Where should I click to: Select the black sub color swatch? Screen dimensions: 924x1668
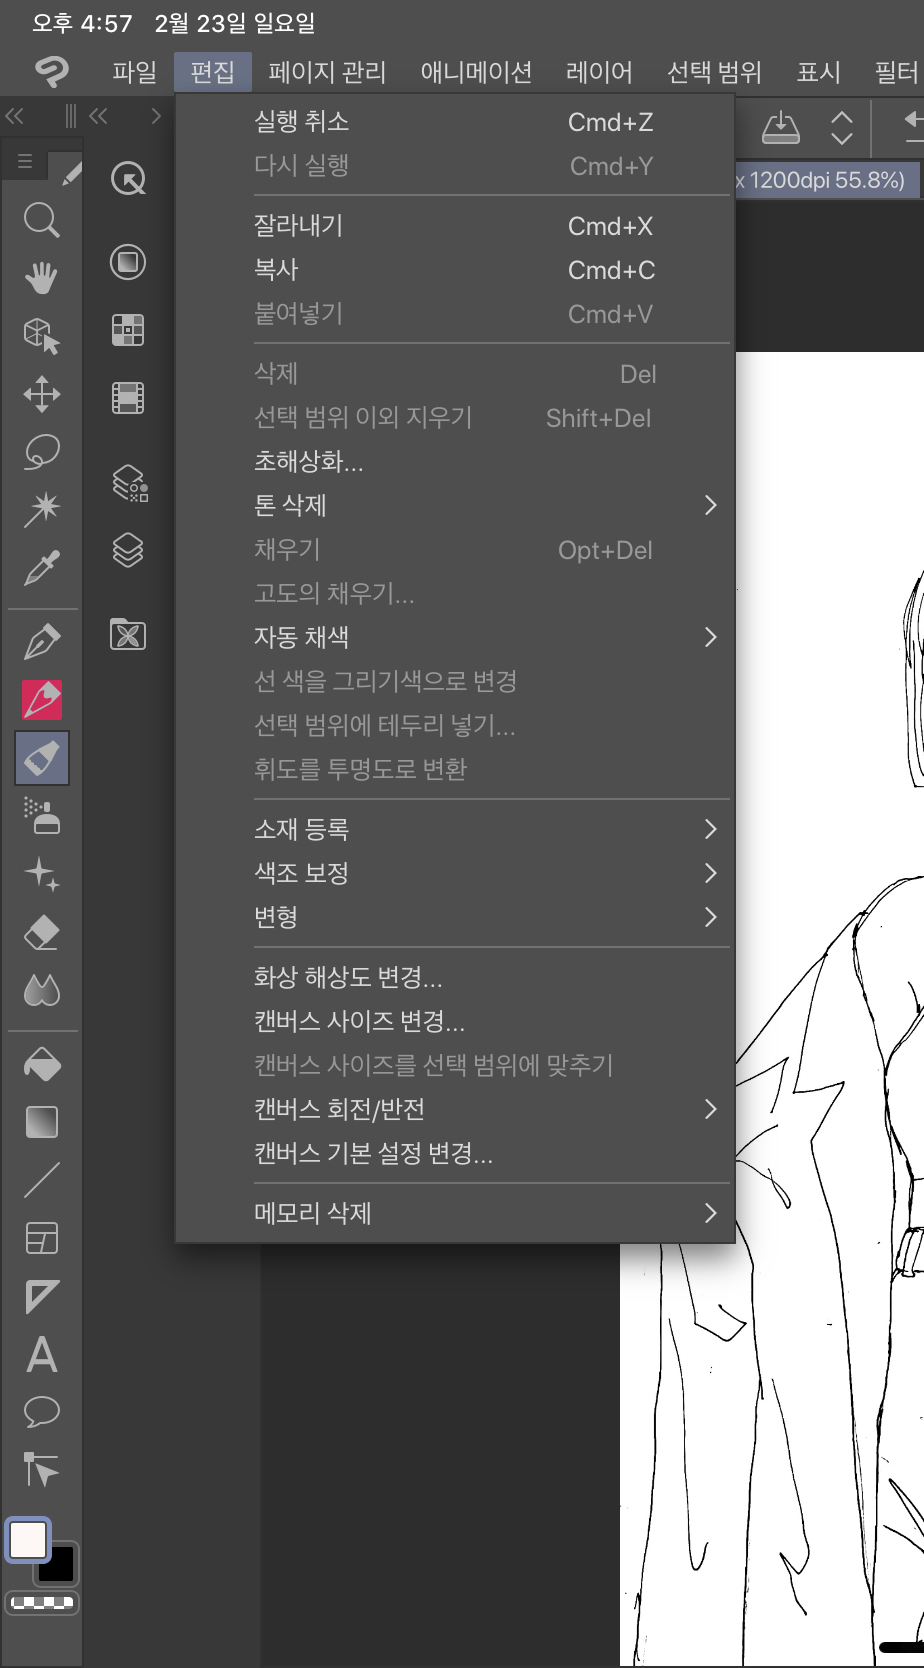(58, 1565)
